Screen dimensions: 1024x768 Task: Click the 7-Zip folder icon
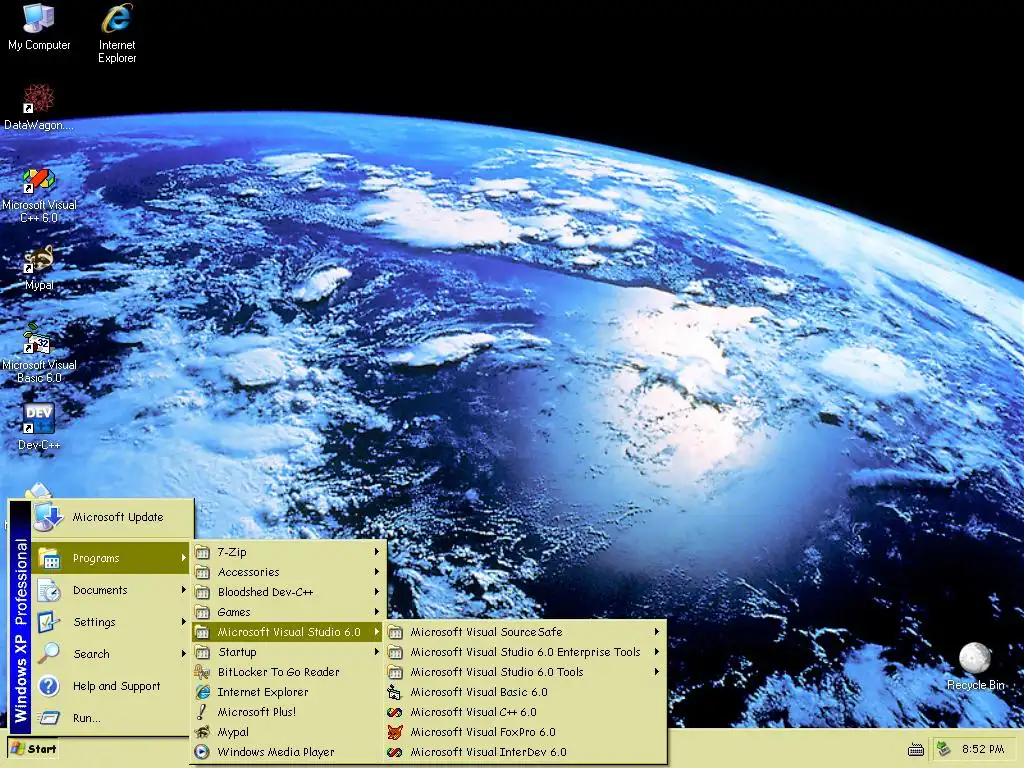click(202, 552)
